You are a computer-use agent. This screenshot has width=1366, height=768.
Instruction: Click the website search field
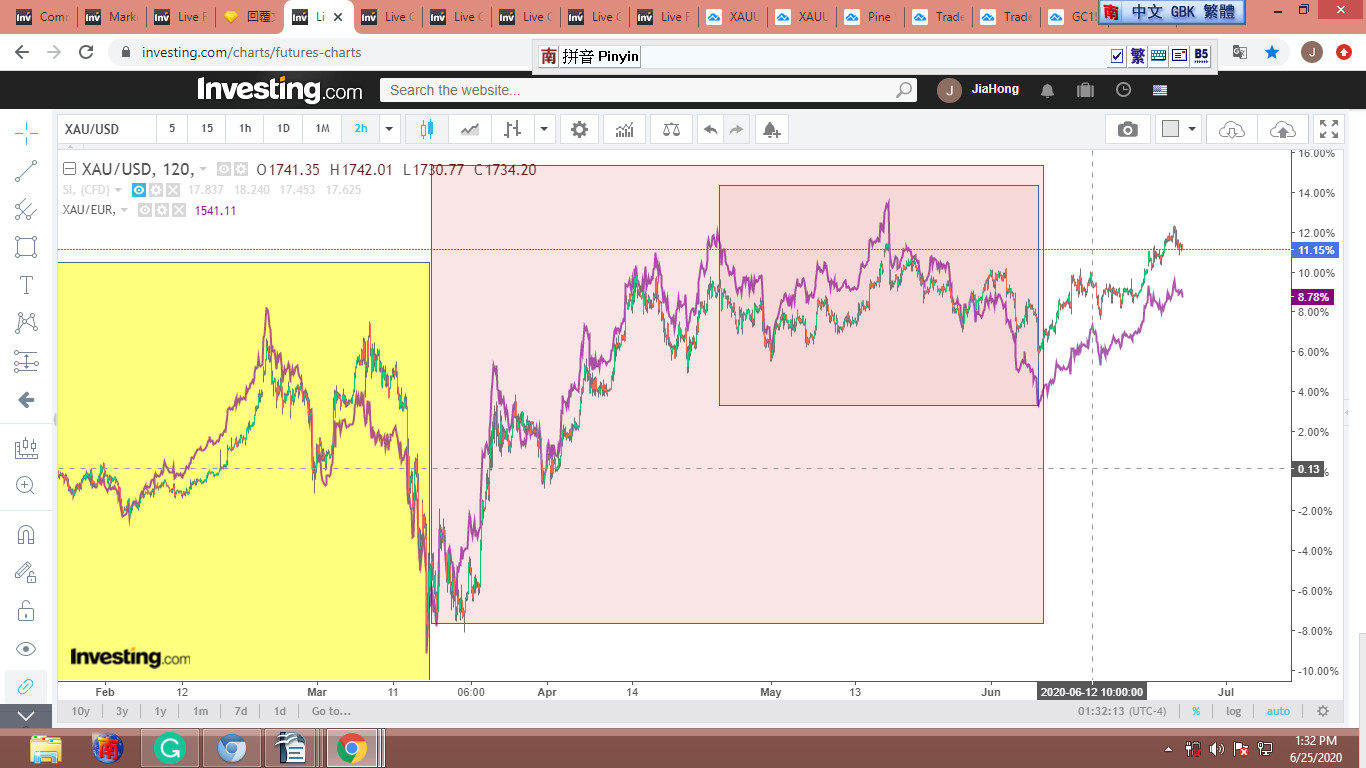point(640,90)
